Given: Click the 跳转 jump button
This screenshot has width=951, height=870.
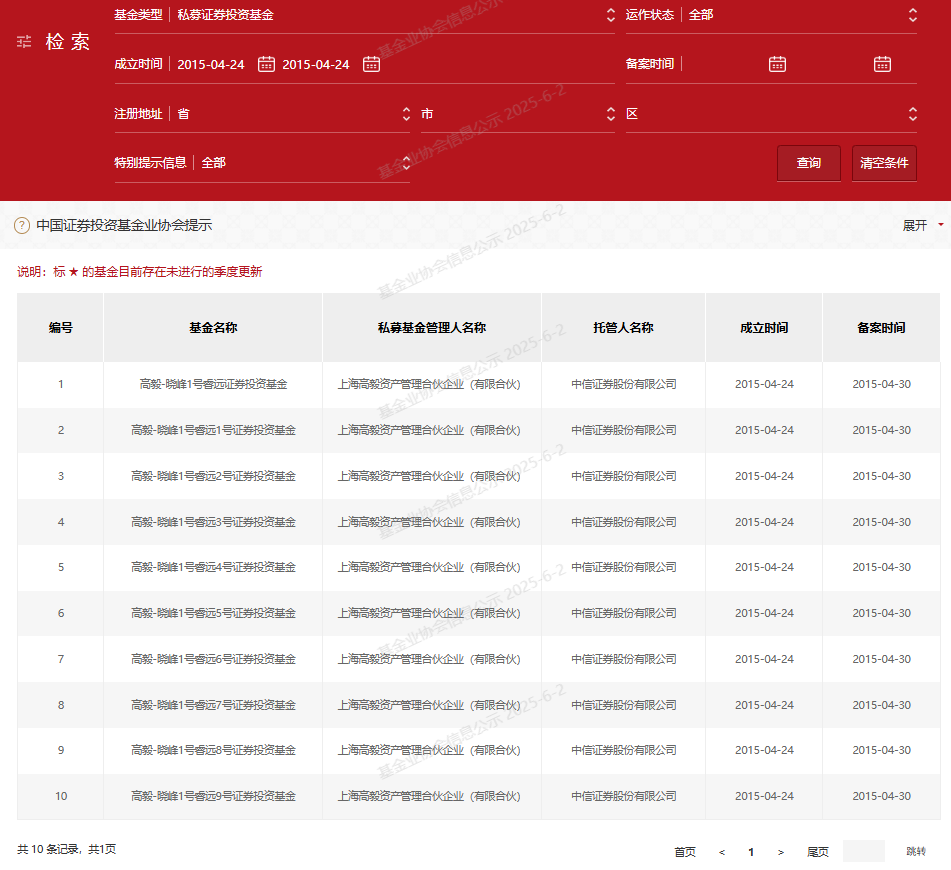Looking at the screenshot, I should [916, 852].
